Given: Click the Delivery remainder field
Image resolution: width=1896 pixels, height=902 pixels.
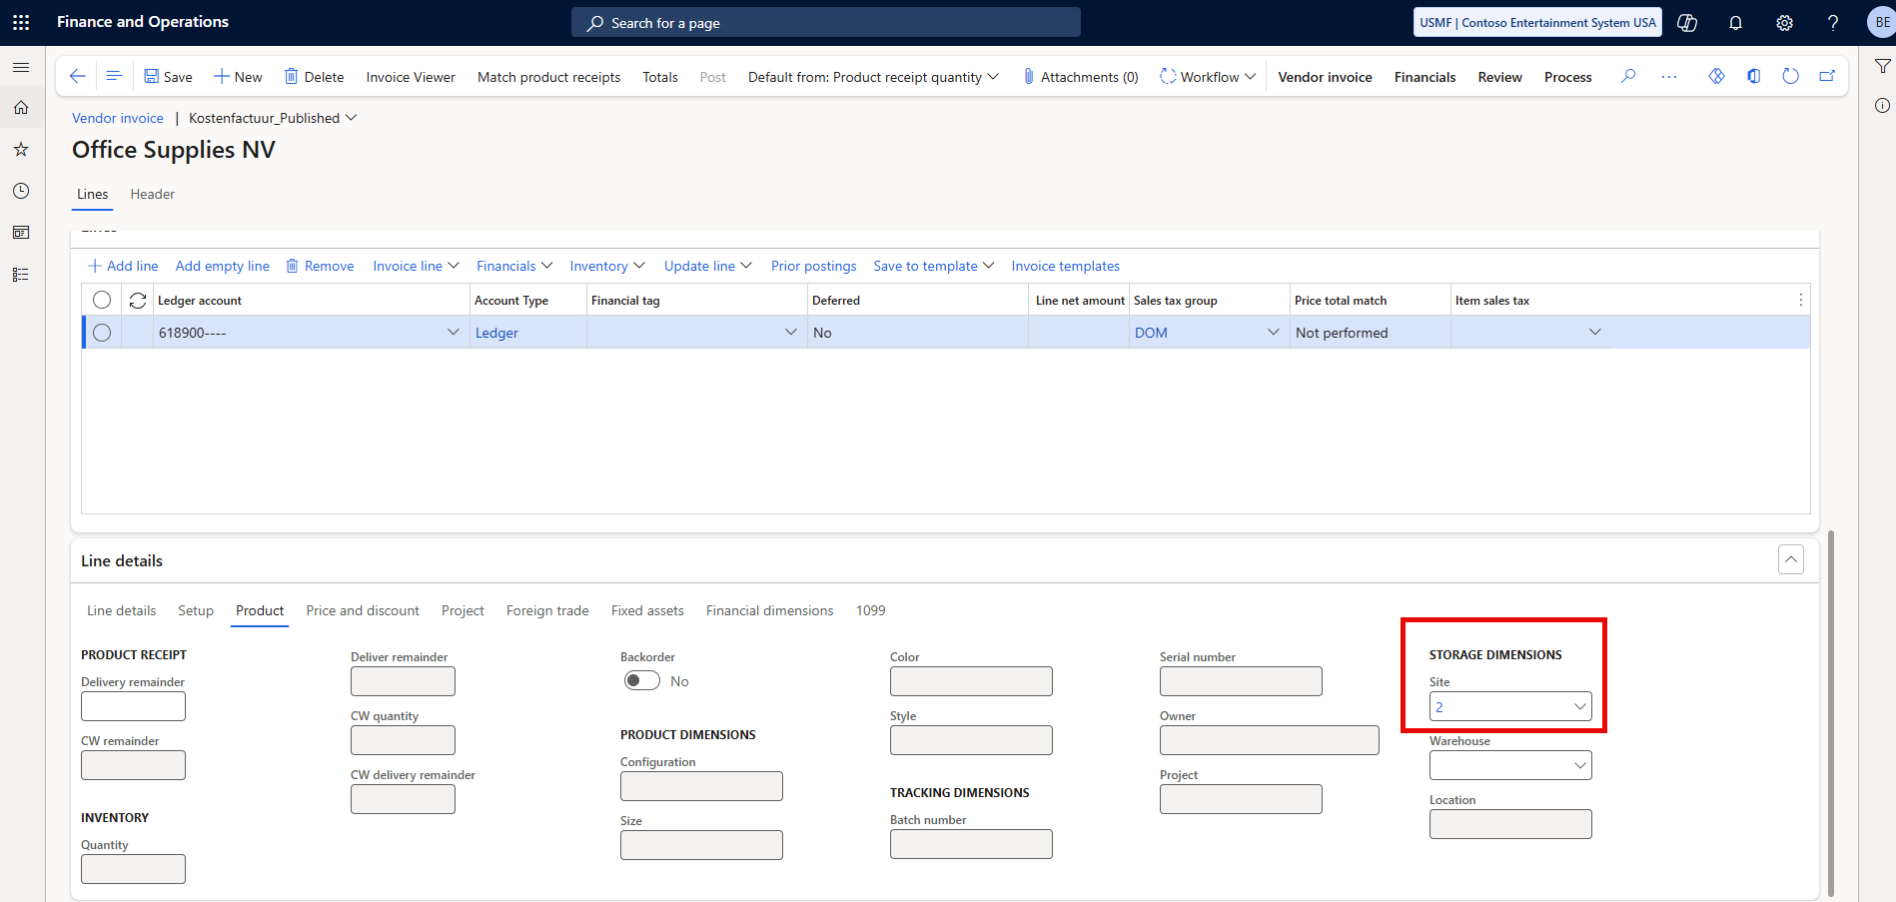Looking at the screenshot, I should coord(133,706).
